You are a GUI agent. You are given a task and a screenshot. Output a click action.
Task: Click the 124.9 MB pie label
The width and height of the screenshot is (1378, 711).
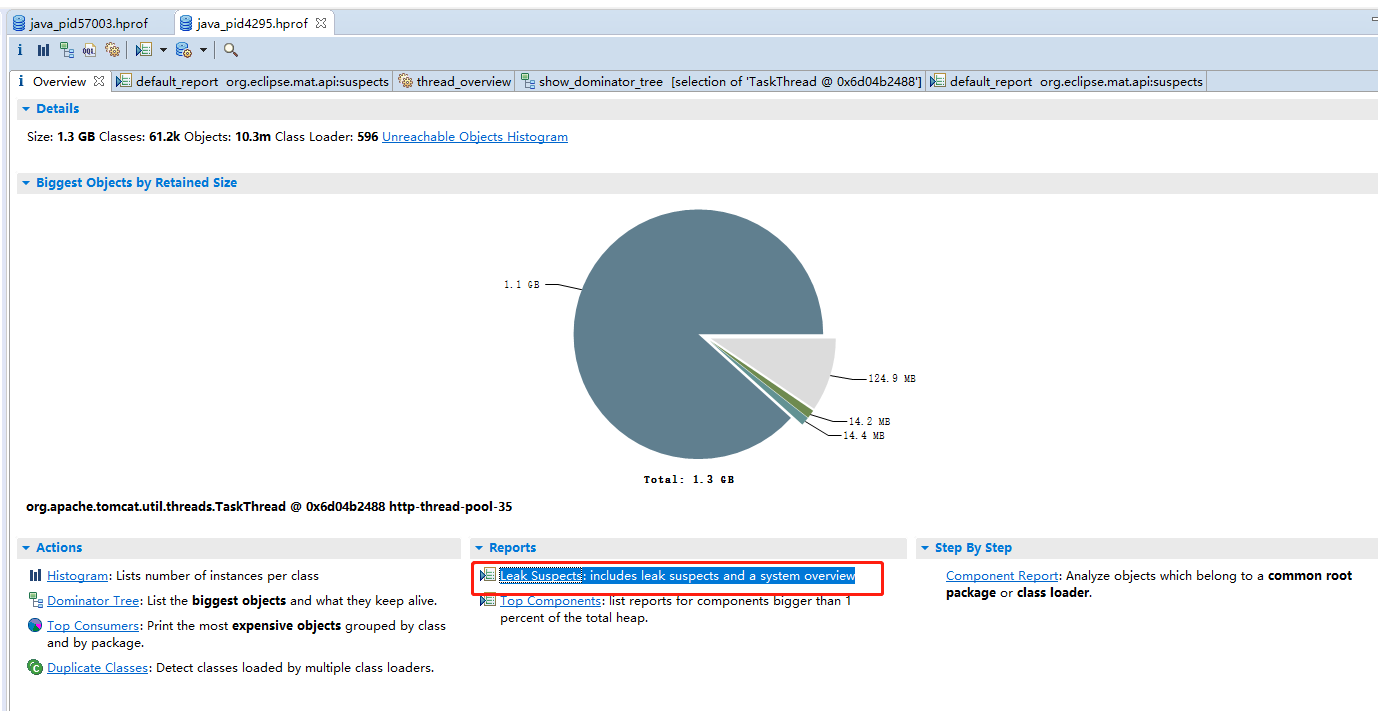point(892,379)
